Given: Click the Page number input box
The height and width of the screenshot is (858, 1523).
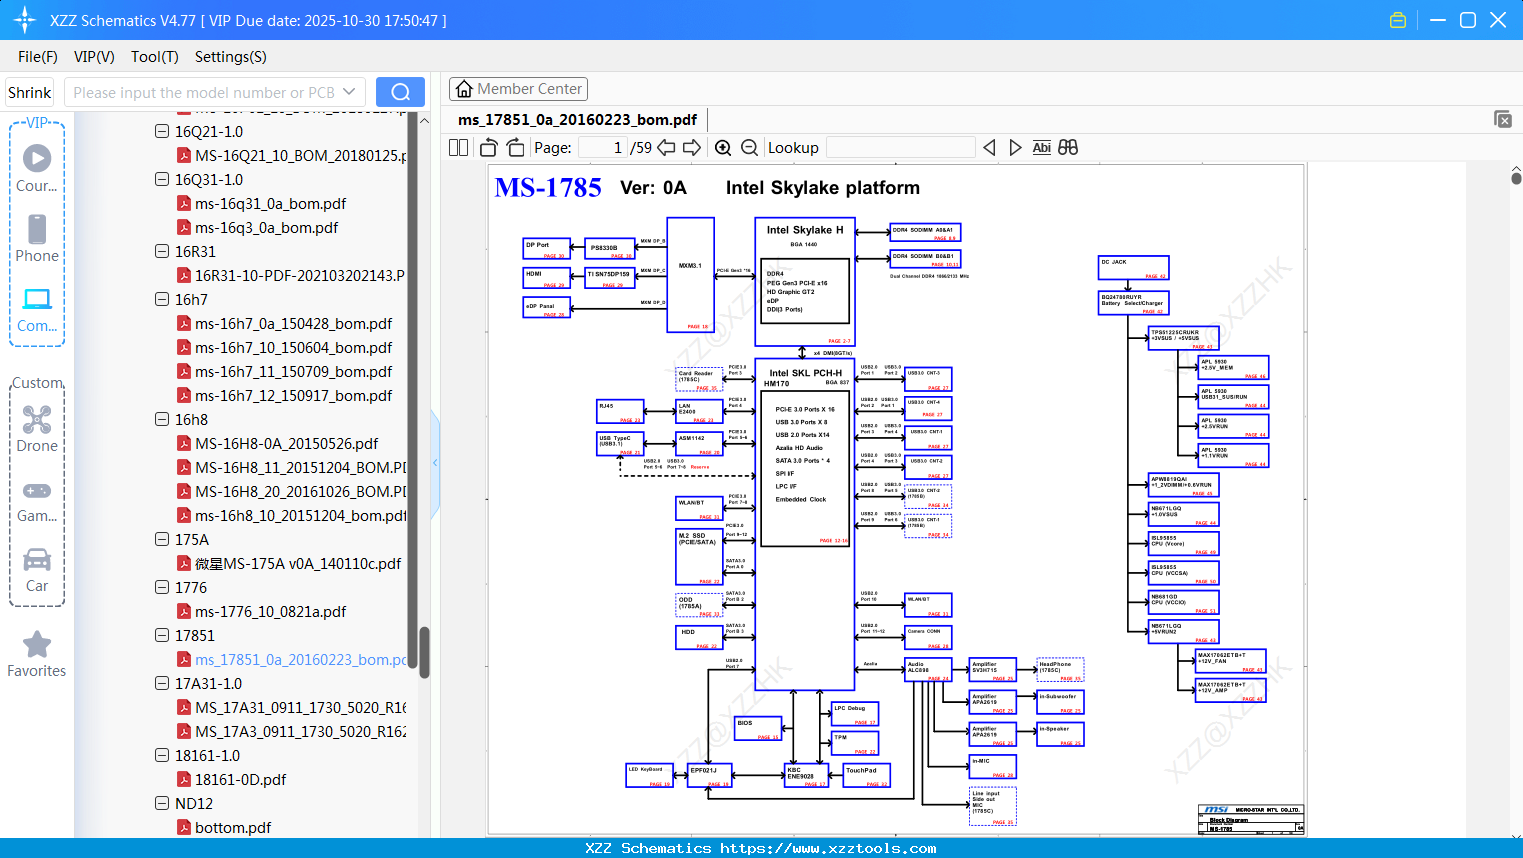Looking at the screenshot, I should coord(603,148).
